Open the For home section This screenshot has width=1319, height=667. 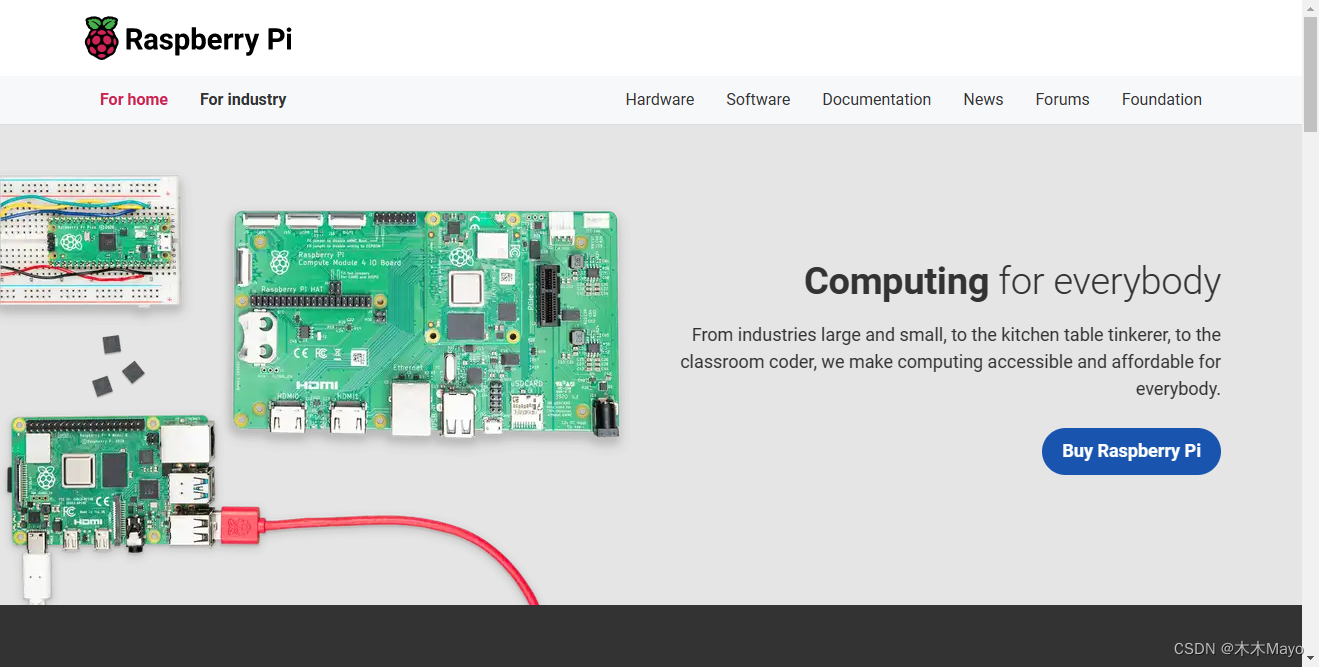[x=134, y=100]
